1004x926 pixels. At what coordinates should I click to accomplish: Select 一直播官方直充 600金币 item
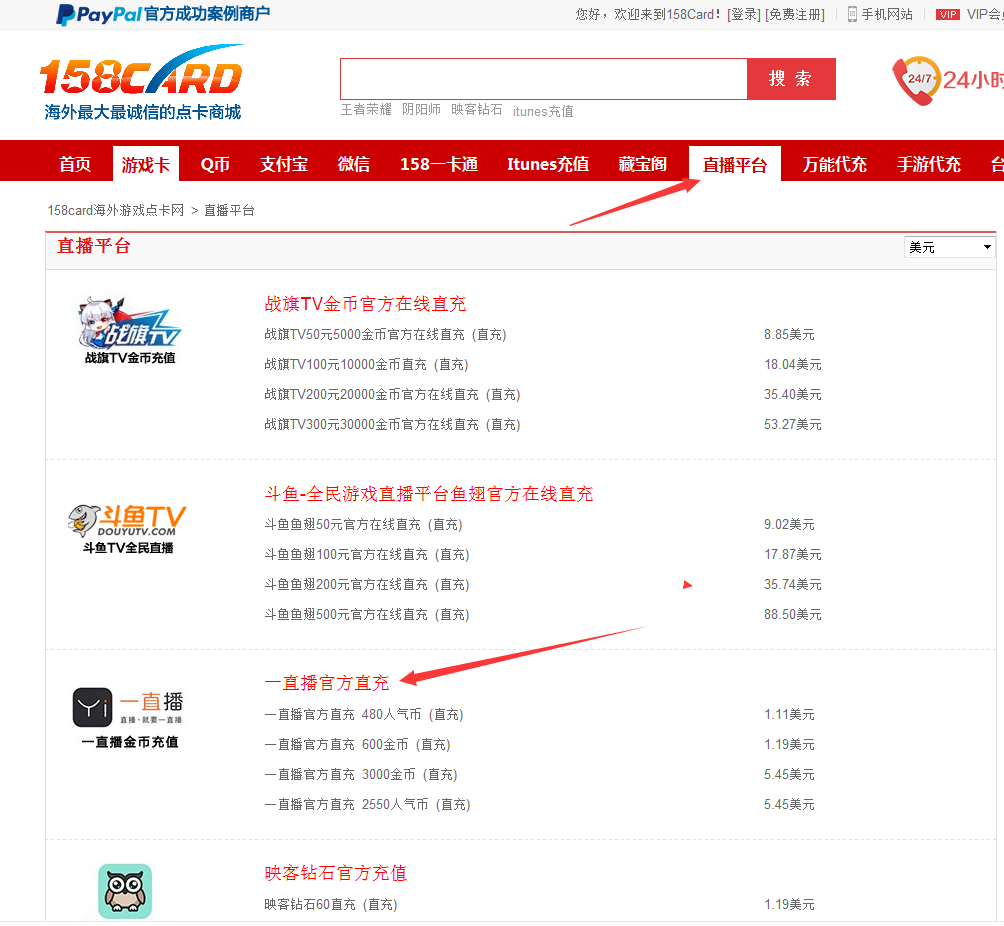tap(357, 745)
